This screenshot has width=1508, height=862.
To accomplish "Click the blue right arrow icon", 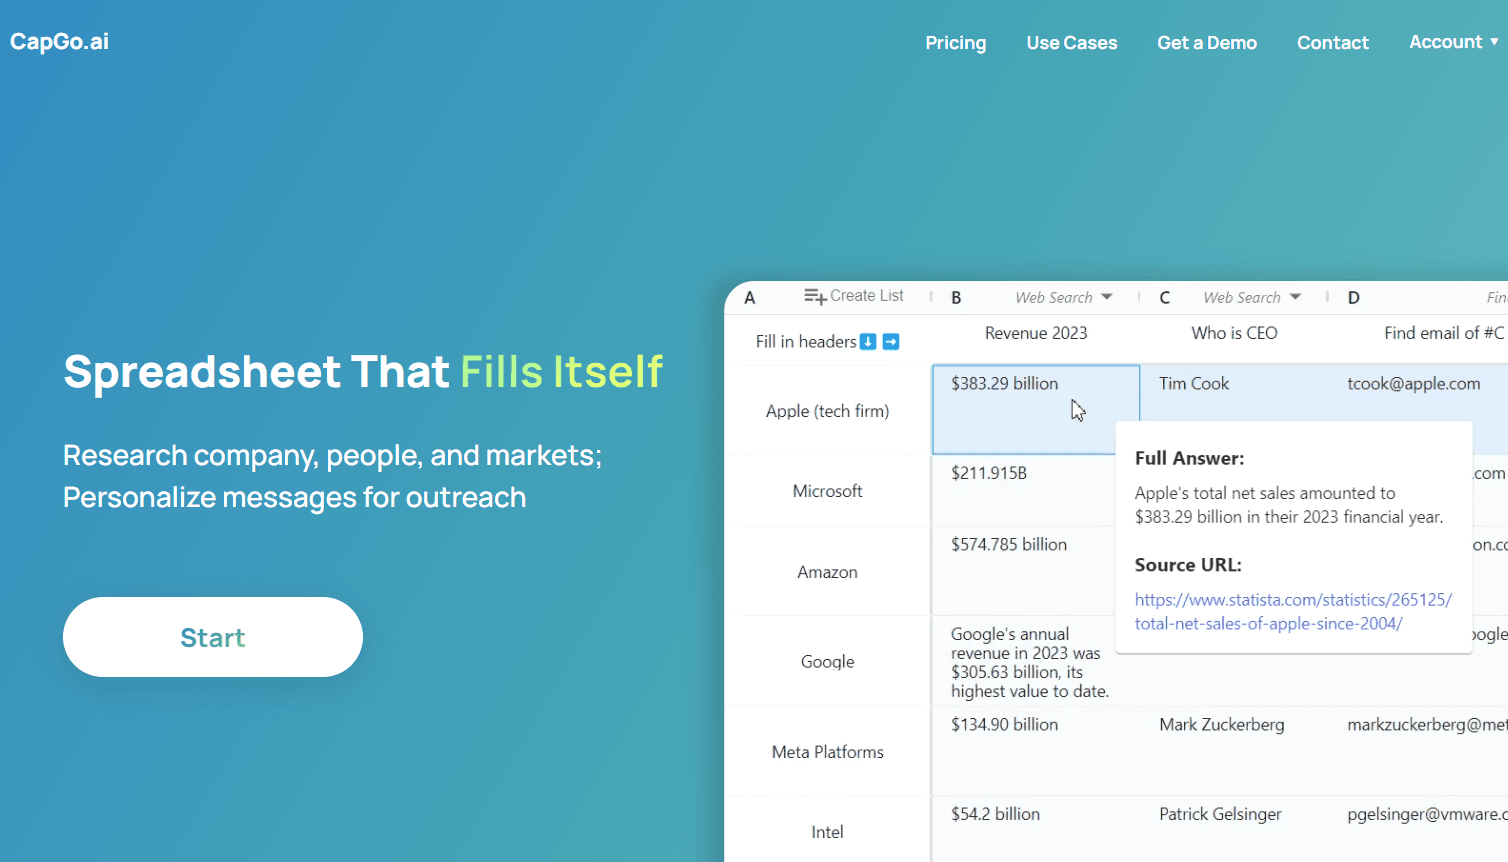I will click(x=891, y=342).
